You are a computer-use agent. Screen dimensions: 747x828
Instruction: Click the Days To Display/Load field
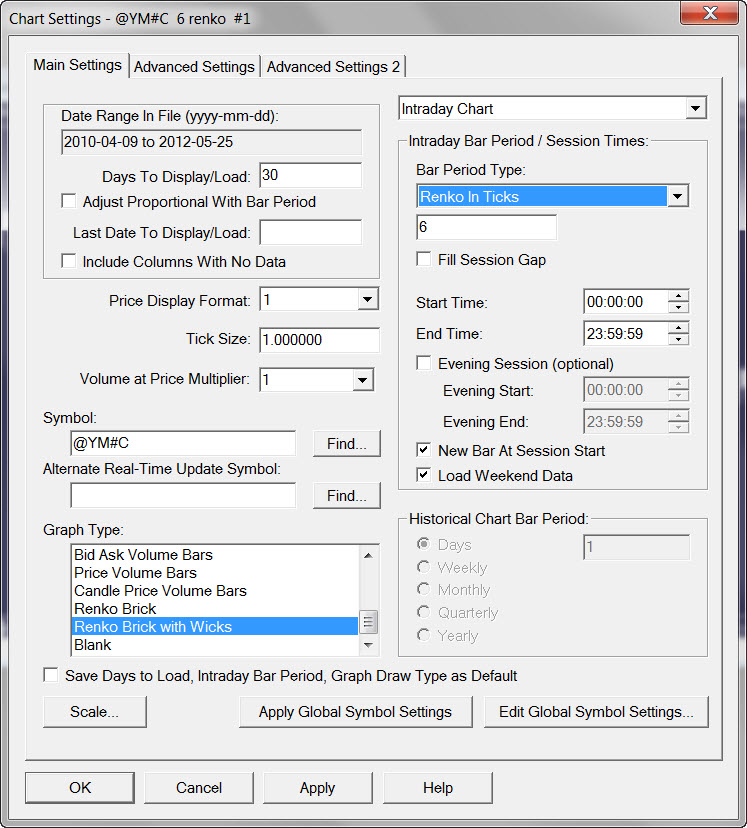310,175
